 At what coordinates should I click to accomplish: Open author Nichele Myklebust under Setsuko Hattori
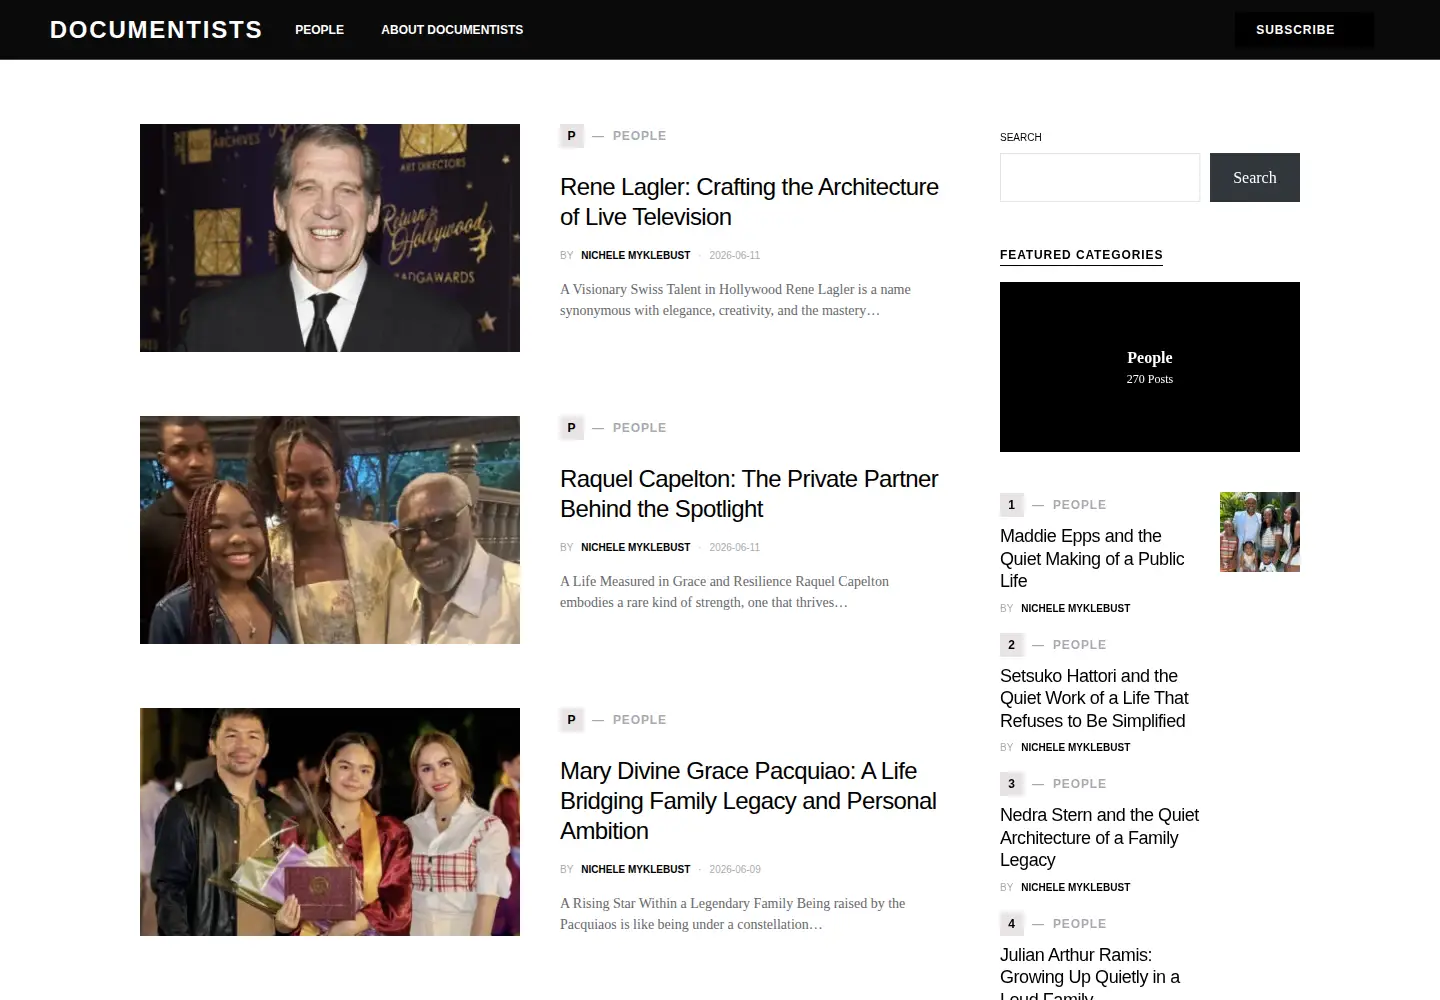pyautogui.click(x=1075, y=748)
